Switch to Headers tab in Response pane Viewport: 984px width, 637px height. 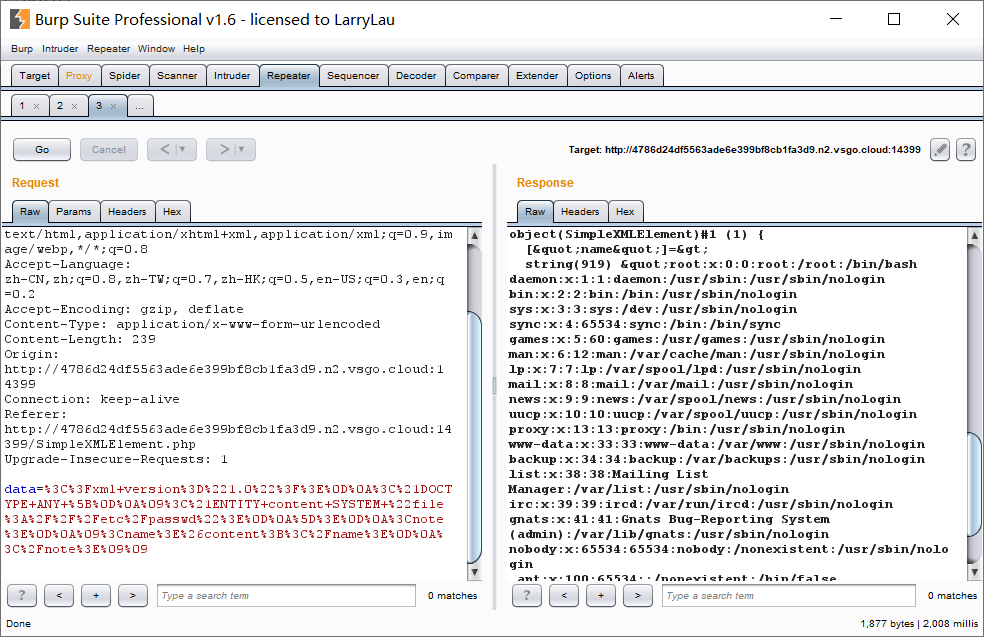coord(580,211)
